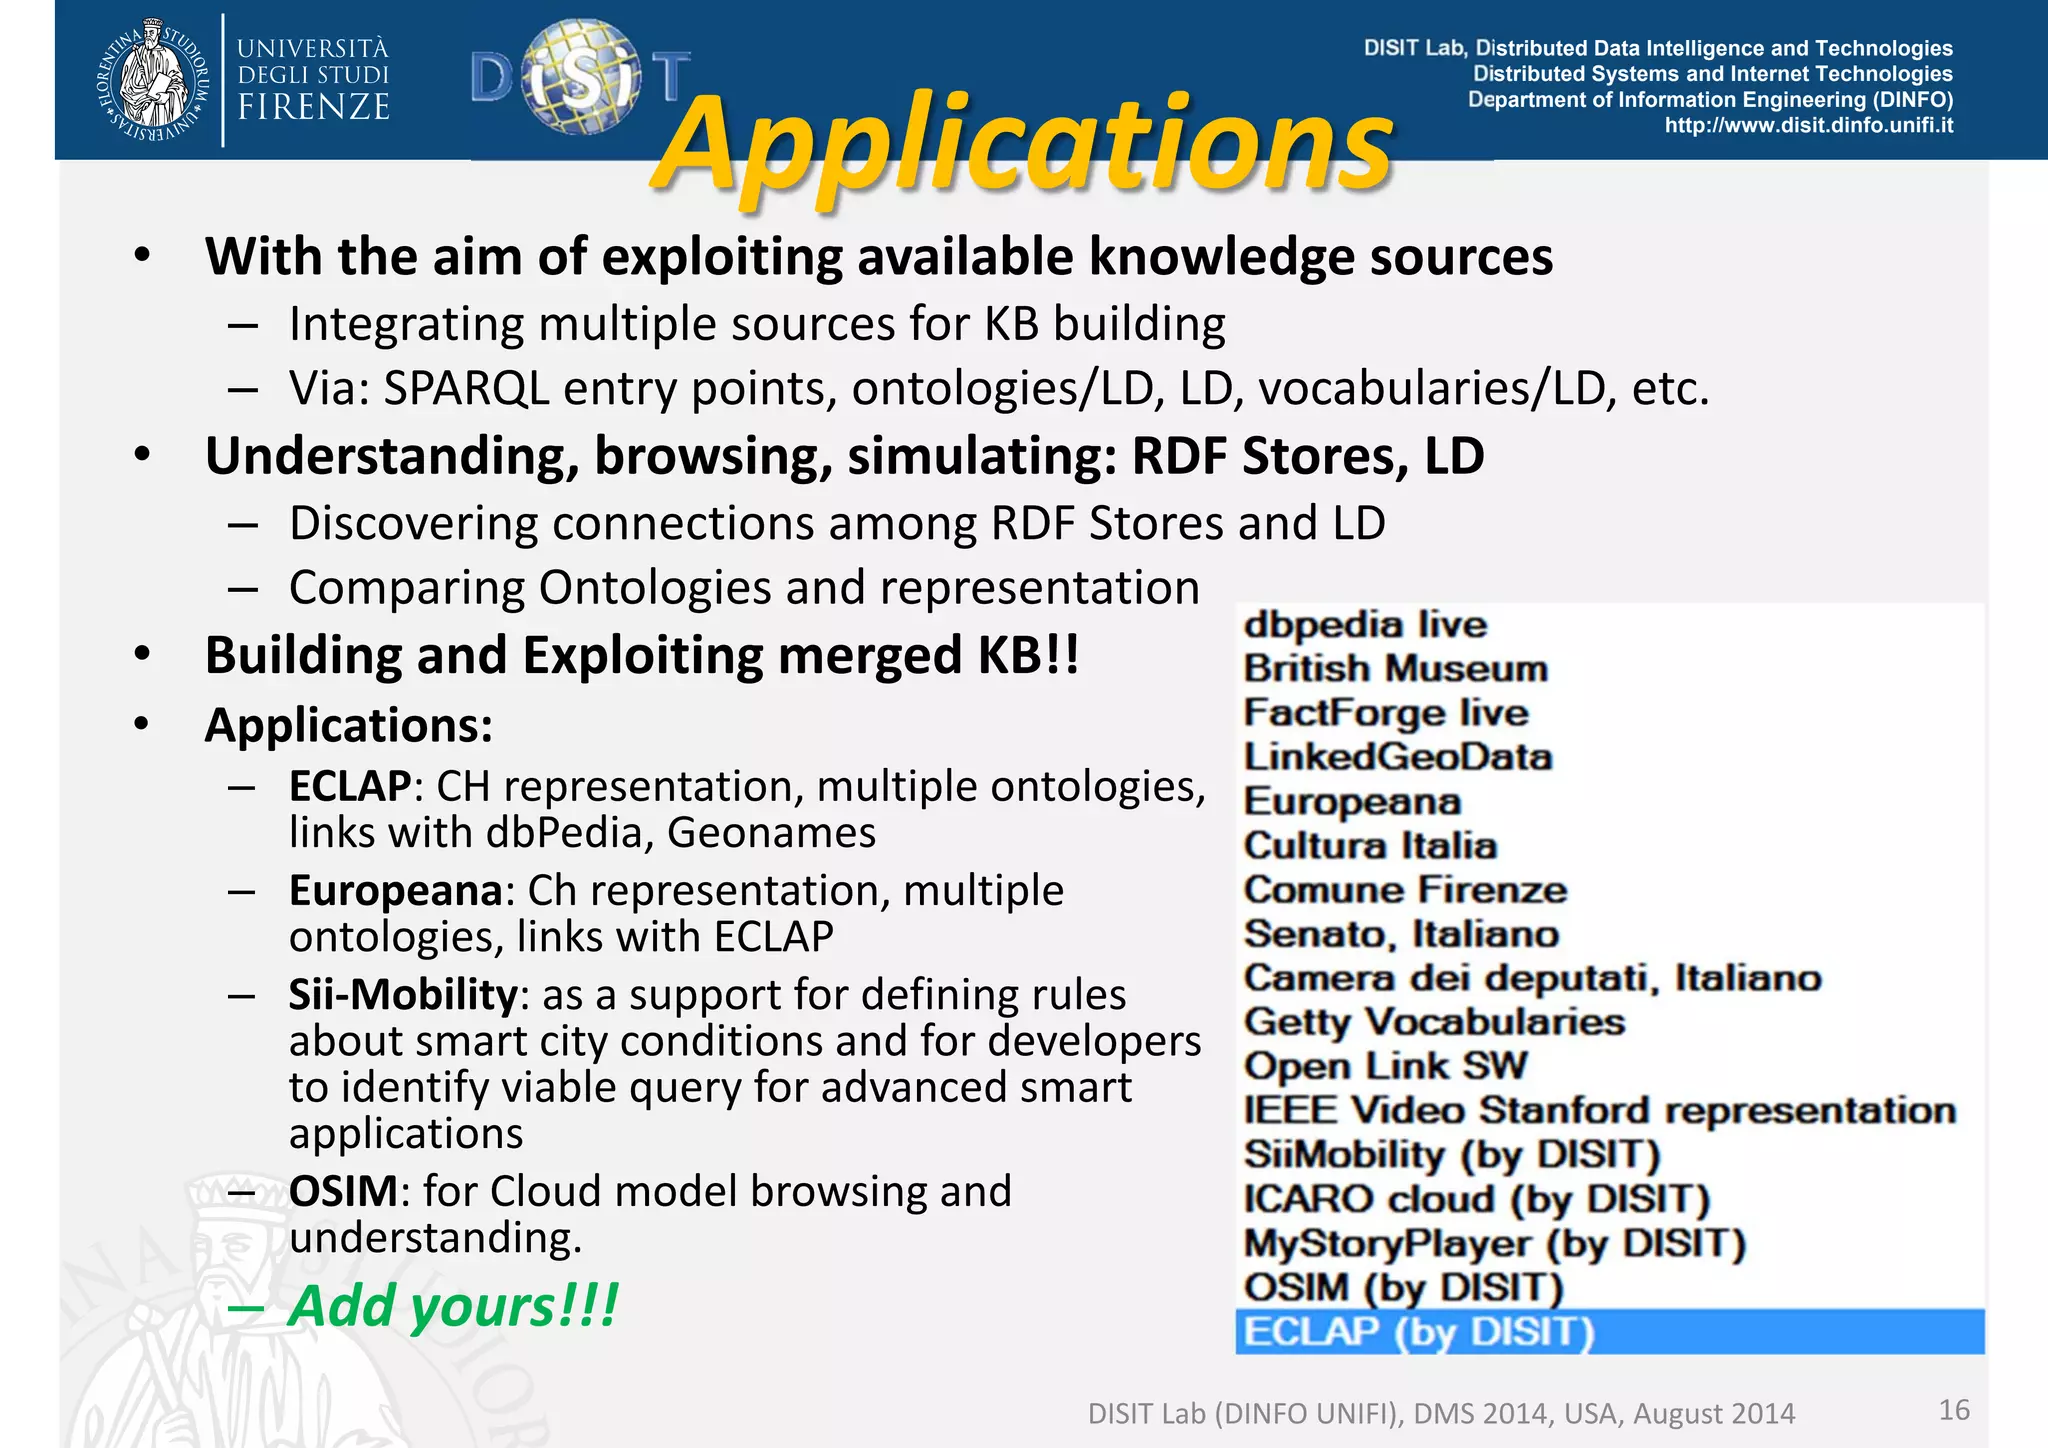This screenshot has height=1448, width=2048.
Task: Select 'ICARO cloud (by DISIT)' entry
Action: (x=1476, y=1199)
